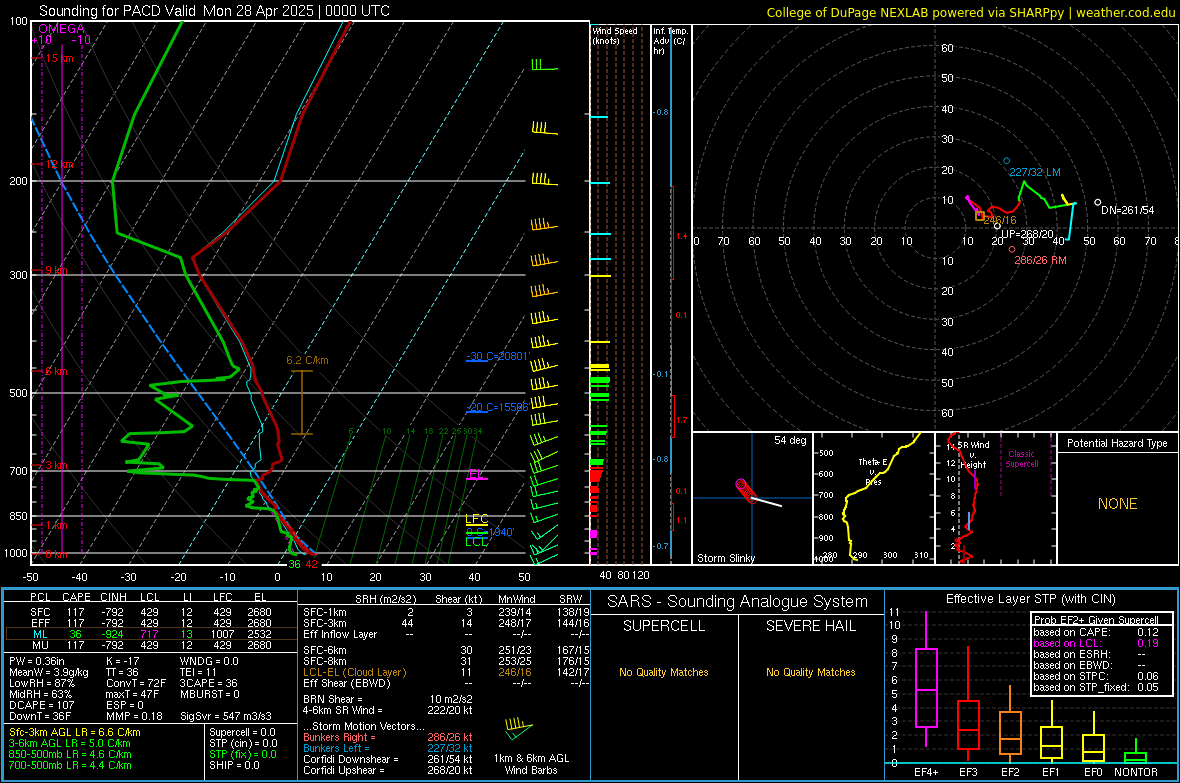Click the SHIP = 0.0 value

[234, 765]
